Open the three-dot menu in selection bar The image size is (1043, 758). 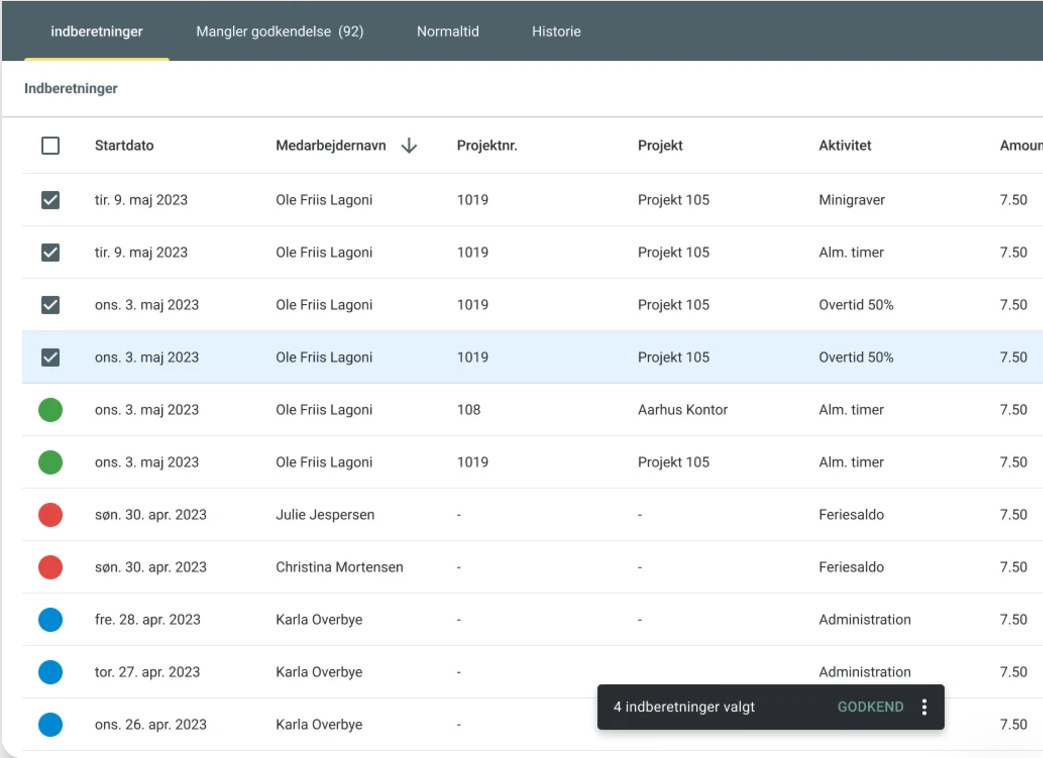924,707
